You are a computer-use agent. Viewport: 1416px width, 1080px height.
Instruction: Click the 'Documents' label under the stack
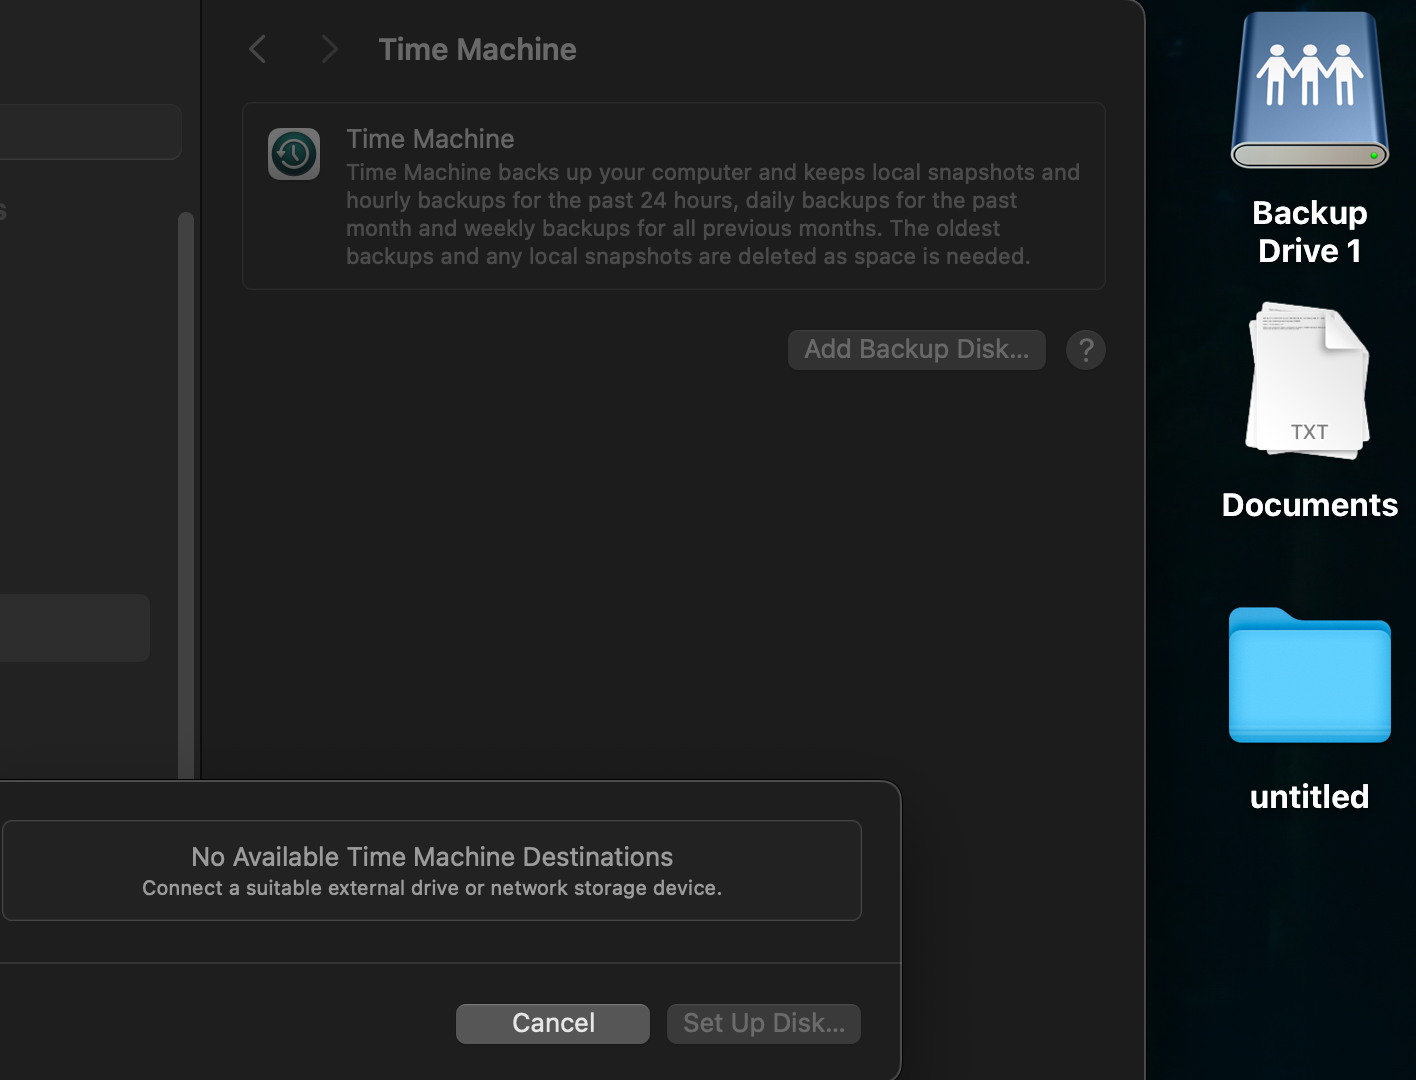pos(1310,505)
